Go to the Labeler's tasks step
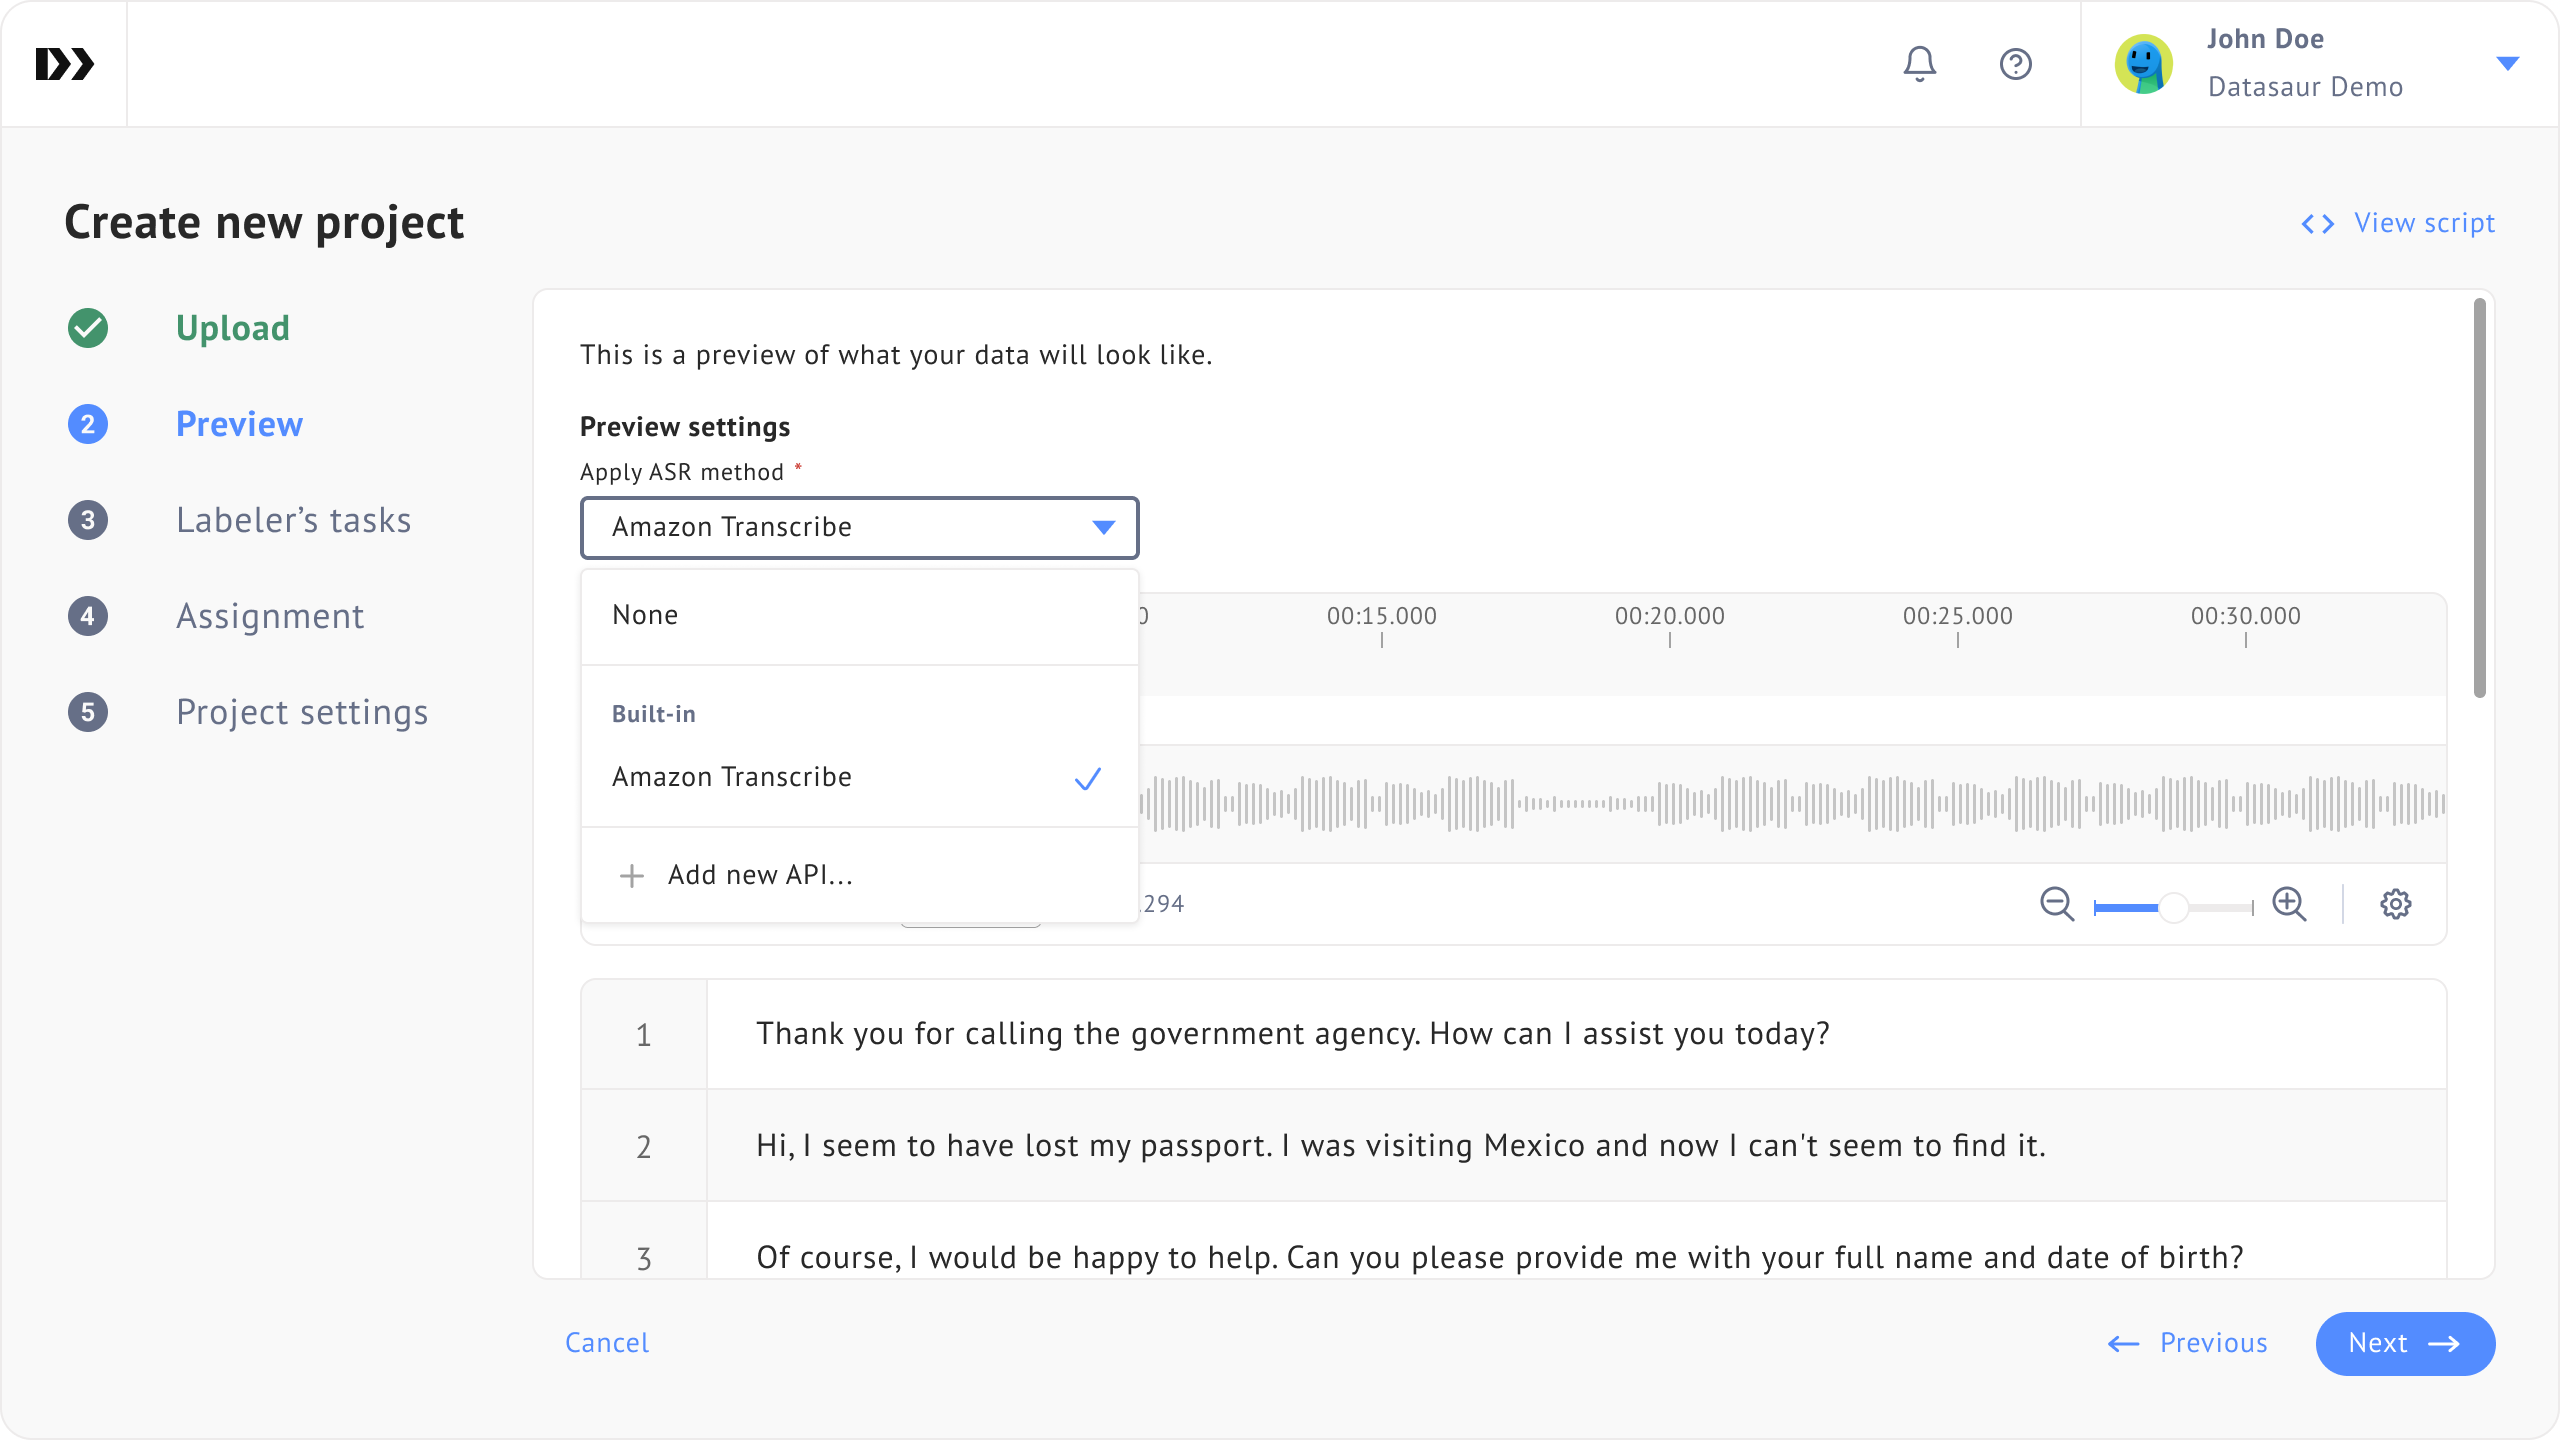The height and width of the screenshot is (1440, 2560). click(x=293, y=520)
